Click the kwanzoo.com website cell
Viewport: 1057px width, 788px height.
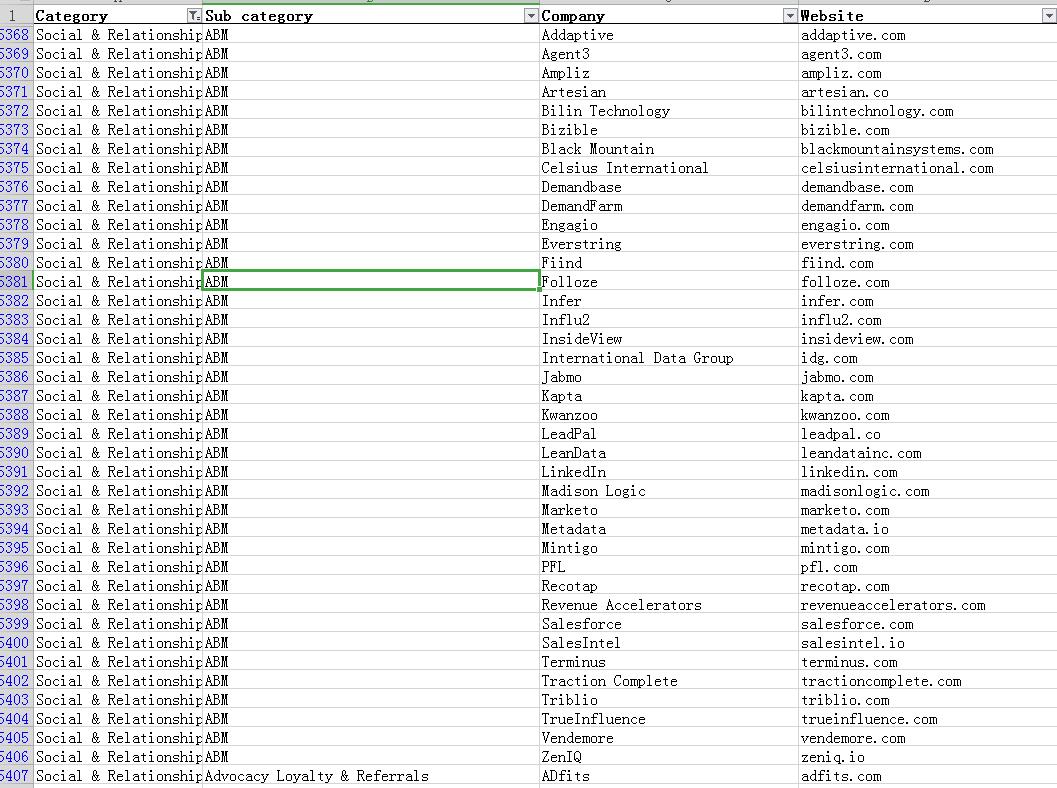[928, 415]
